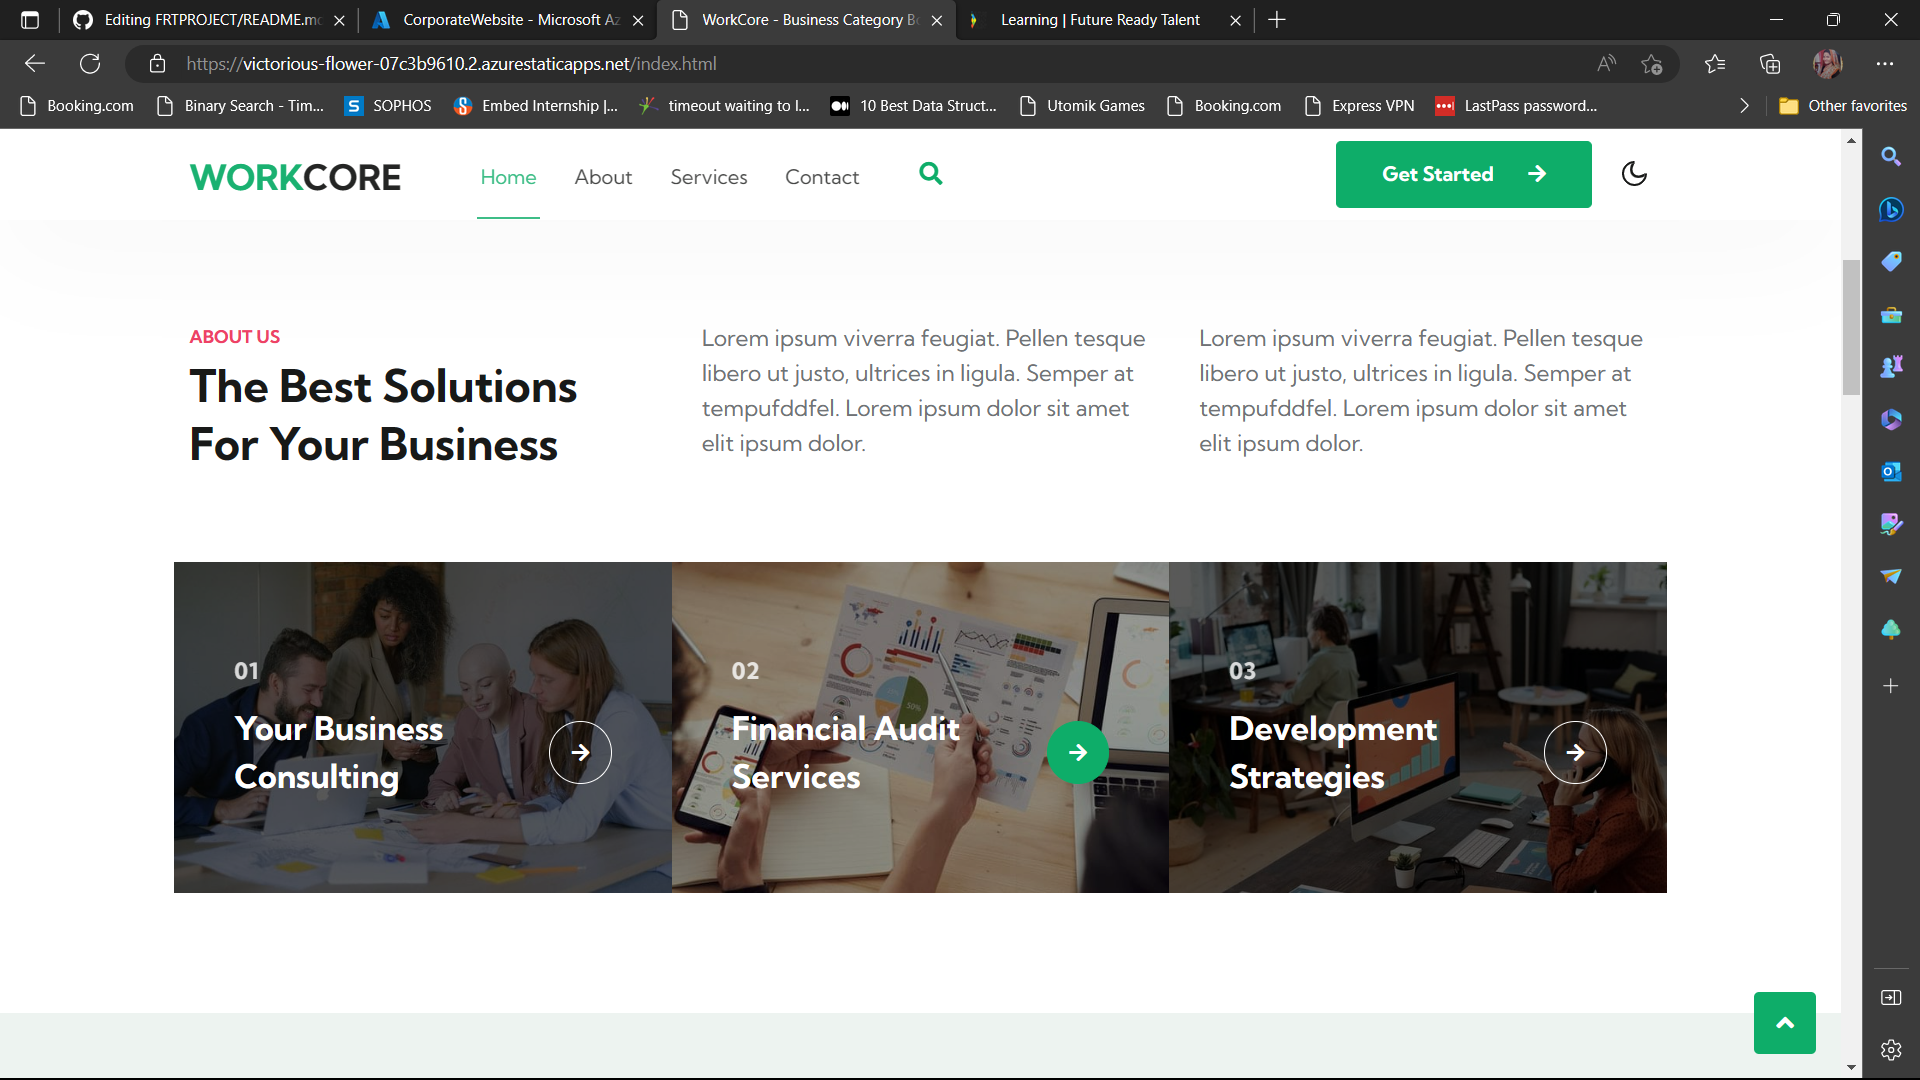Open browser Settings and more menu
Screen dimensions: 1920x1080
(1886, 63)
